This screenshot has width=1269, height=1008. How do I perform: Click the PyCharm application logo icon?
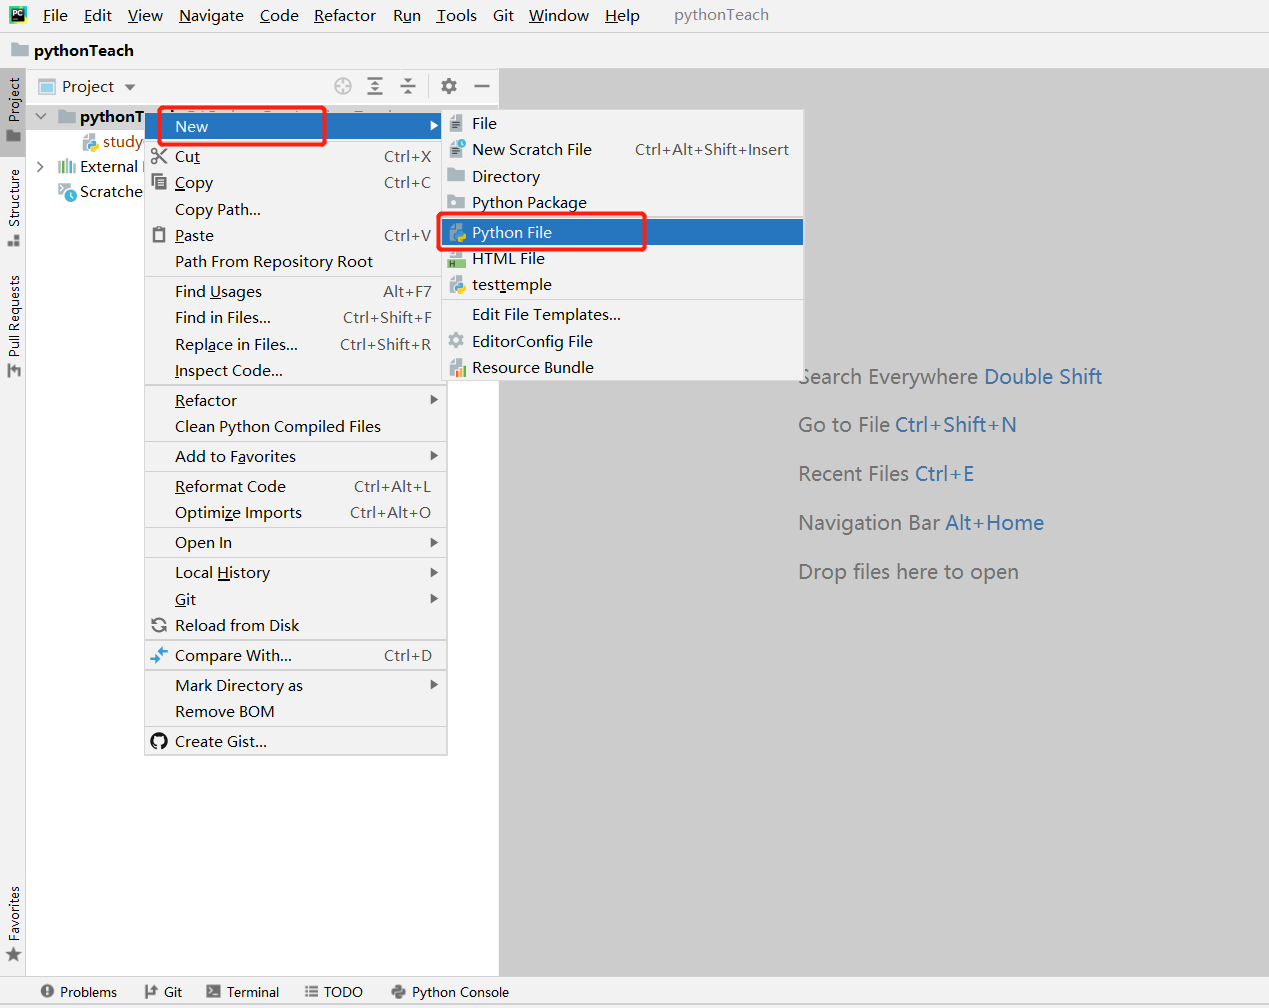(x=18, y=15)
